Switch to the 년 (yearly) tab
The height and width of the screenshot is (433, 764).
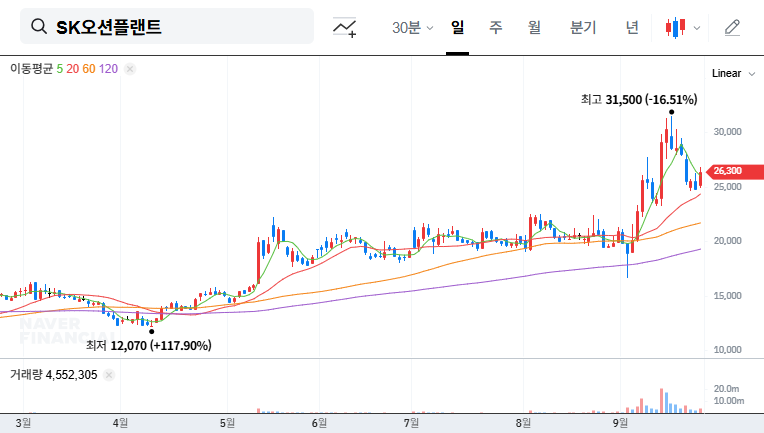coord(632,27)
